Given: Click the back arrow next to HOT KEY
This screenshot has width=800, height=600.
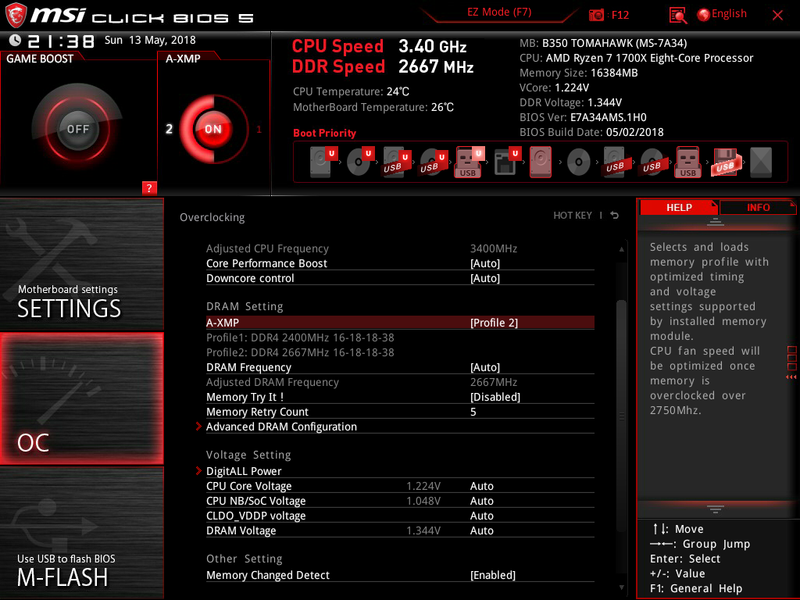Looking at the screenshot, I should coord(614,215).
